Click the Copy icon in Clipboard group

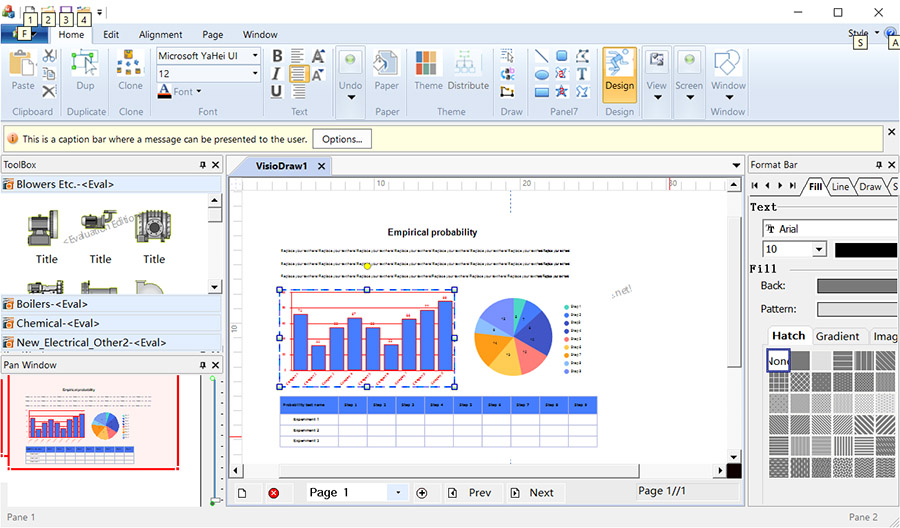coord(49,73)
